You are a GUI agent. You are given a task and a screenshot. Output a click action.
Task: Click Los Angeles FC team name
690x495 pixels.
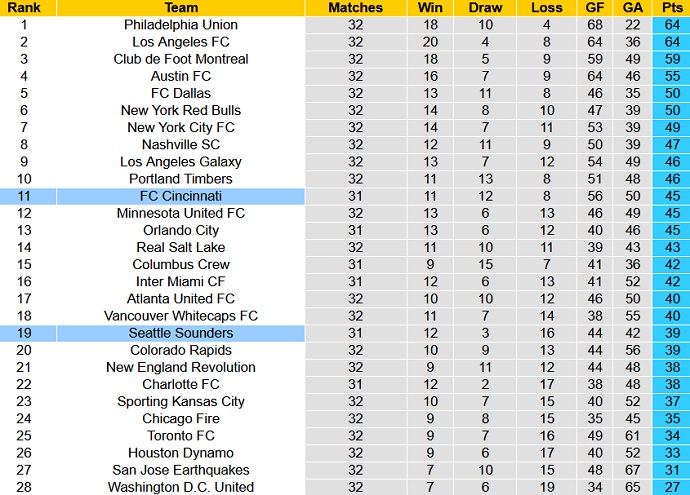tap(181, 42)
